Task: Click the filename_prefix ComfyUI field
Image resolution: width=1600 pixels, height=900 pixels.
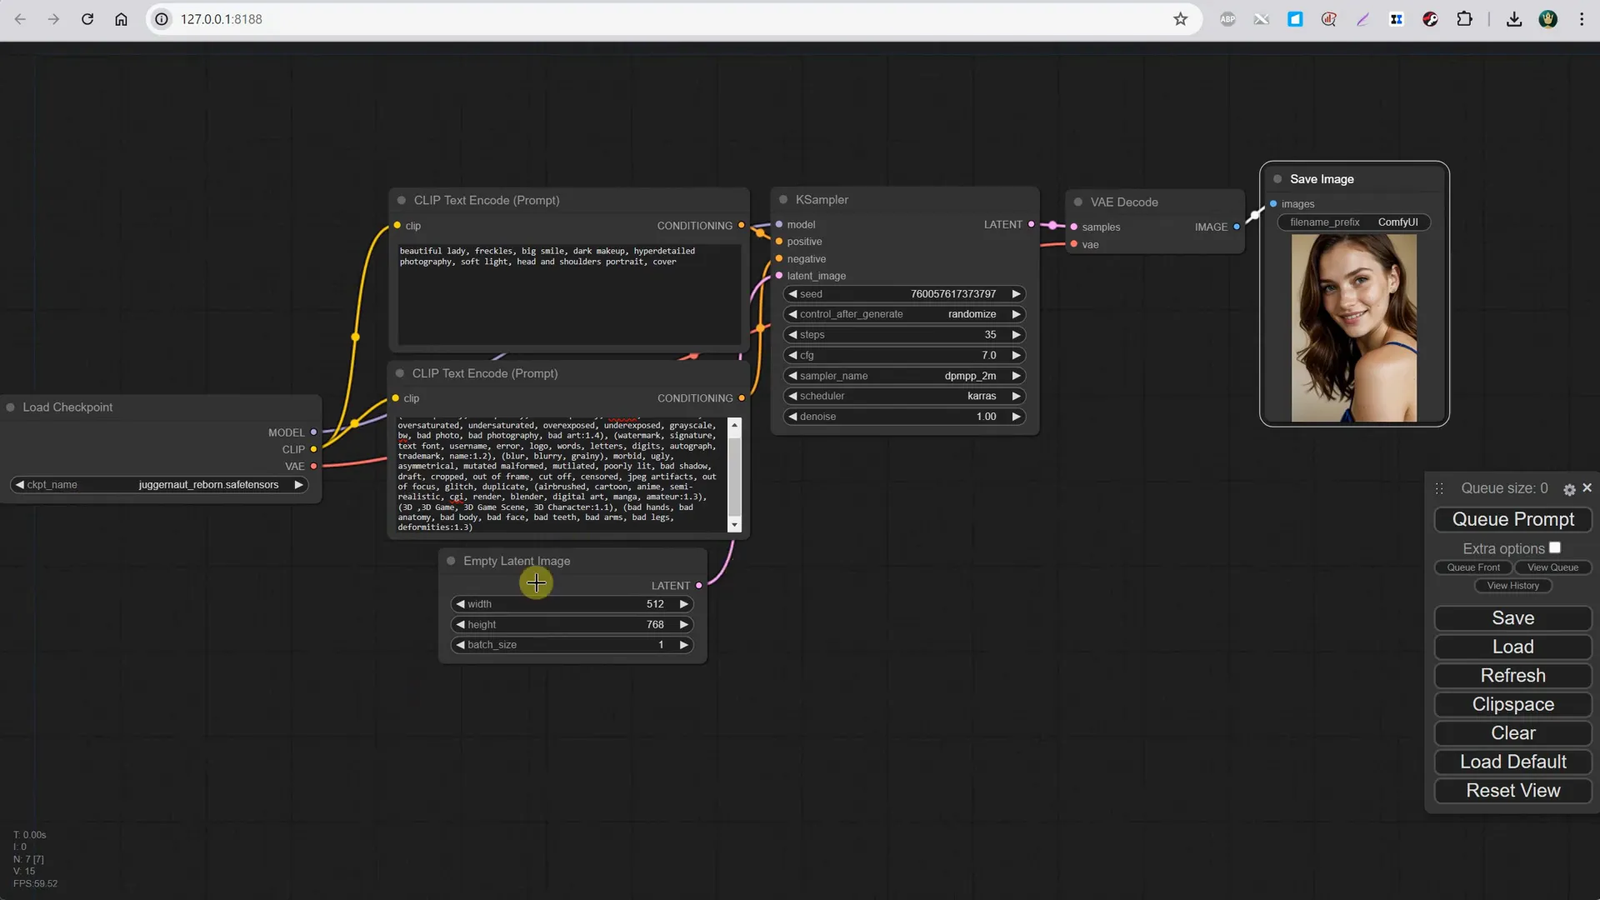Action: (1354, 222)
